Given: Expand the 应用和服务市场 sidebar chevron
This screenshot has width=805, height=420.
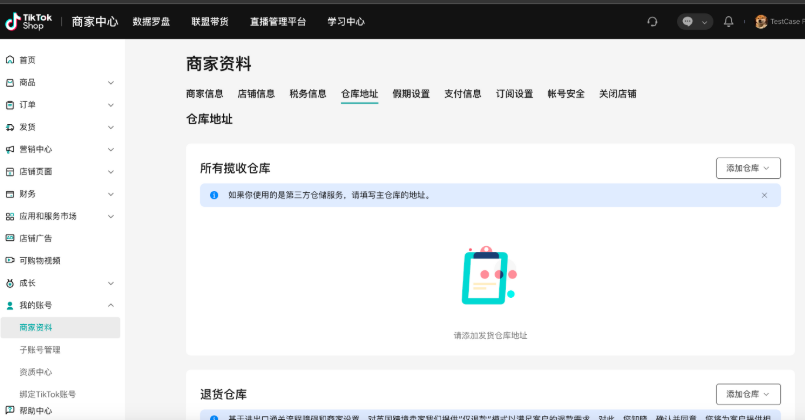Looking at the screenshot, I should pyautogui.click(x=111, y=216).
